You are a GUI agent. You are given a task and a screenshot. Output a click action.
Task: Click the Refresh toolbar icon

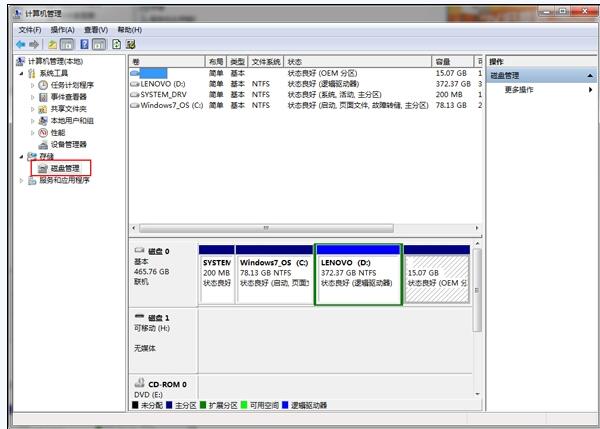[116, 44]
